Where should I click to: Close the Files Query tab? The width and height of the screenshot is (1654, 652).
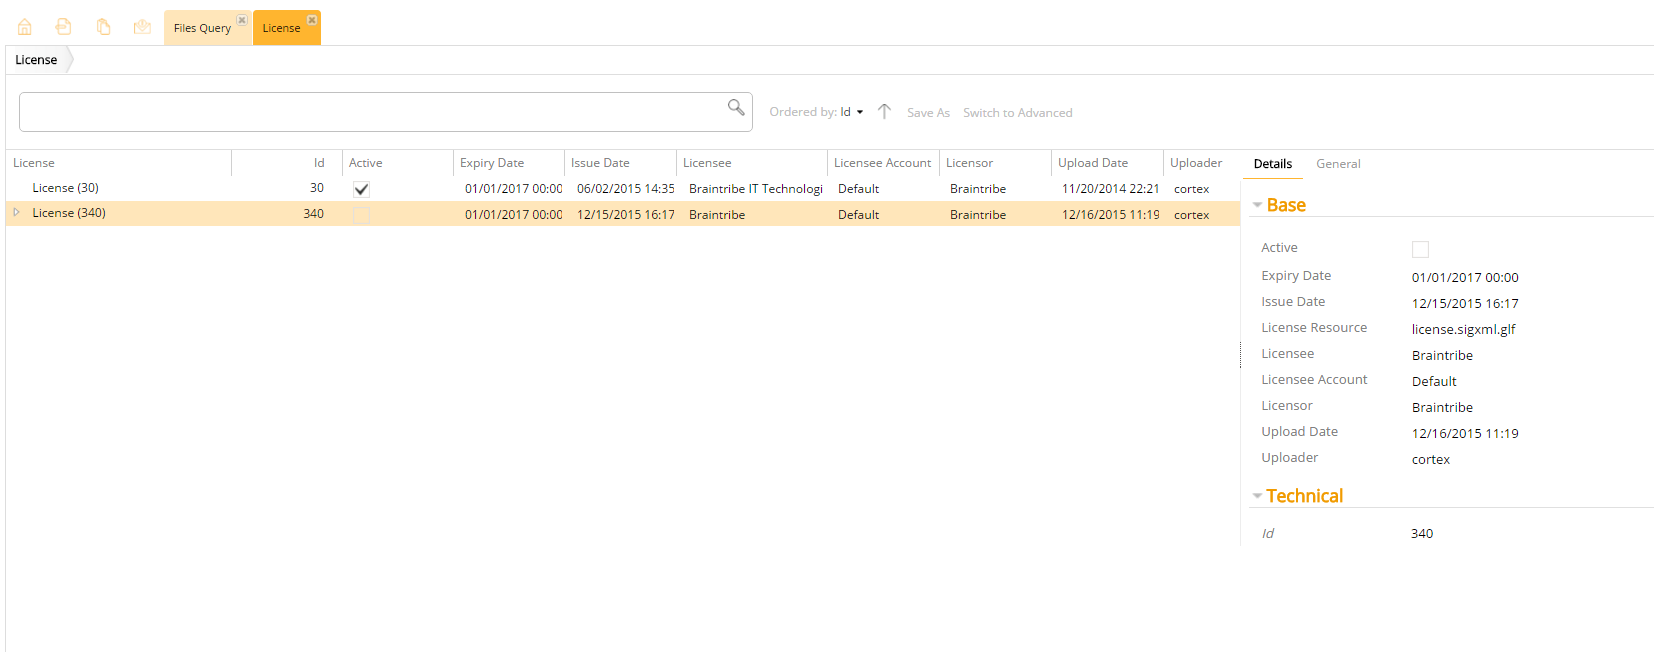tap(242, 20)
